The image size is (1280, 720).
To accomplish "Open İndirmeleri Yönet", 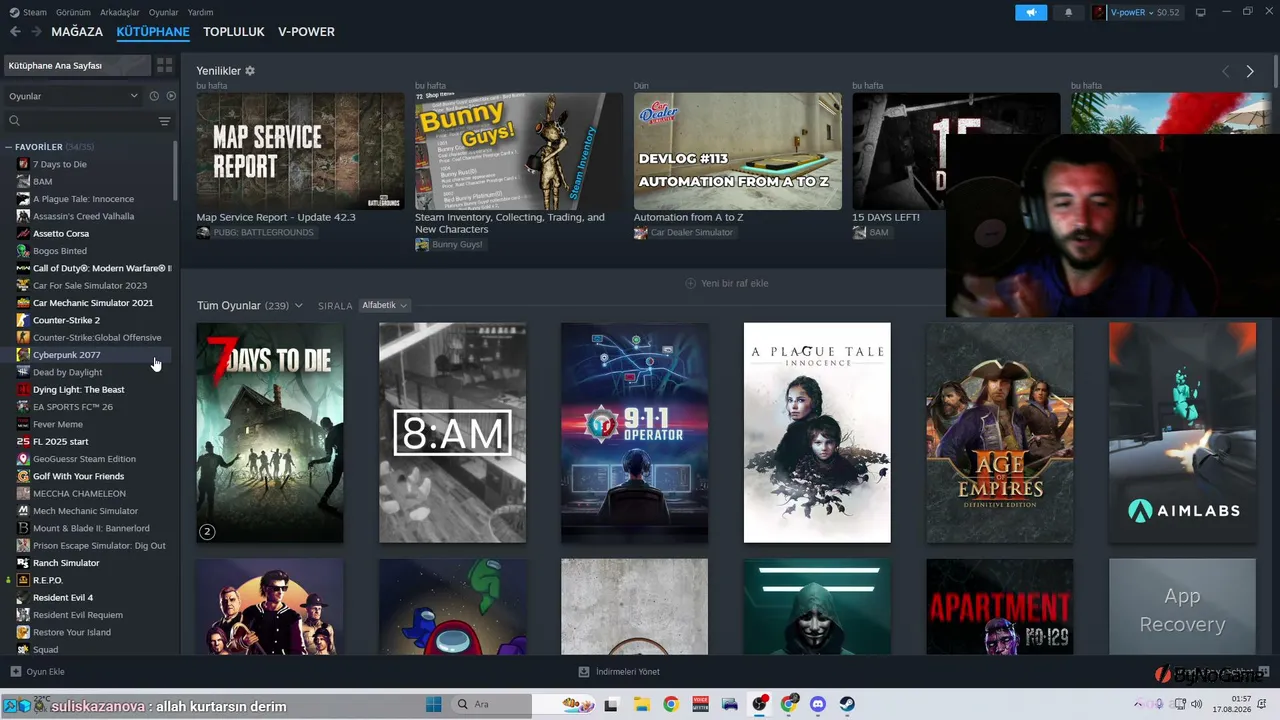I will tap(620, 672).
